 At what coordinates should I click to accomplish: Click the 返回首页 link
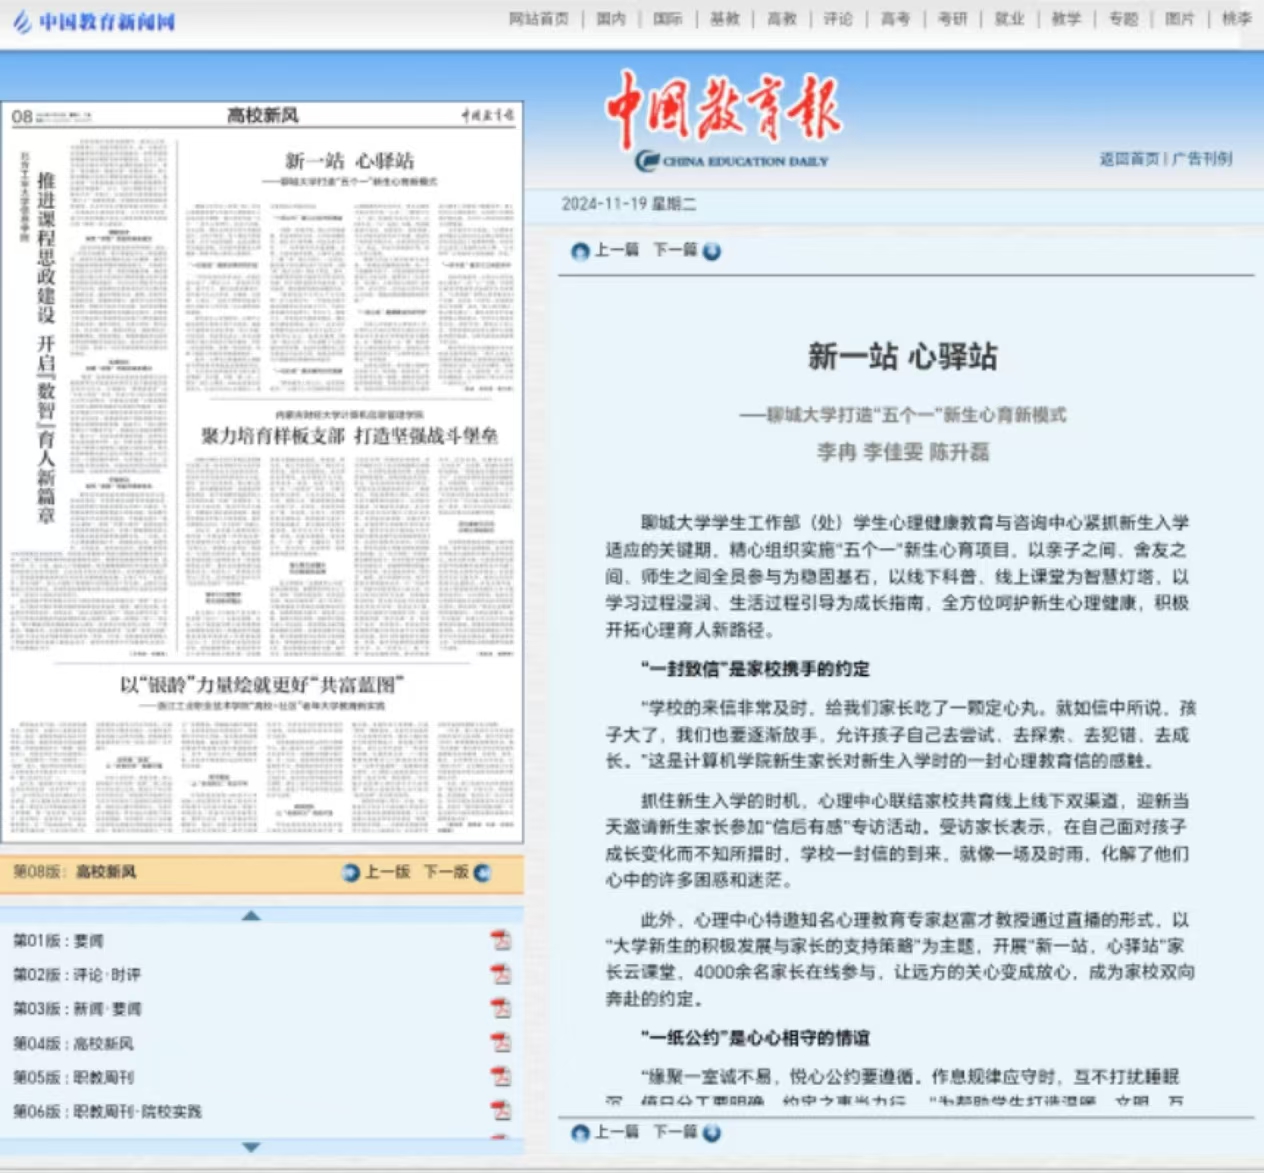[1130, 159]
